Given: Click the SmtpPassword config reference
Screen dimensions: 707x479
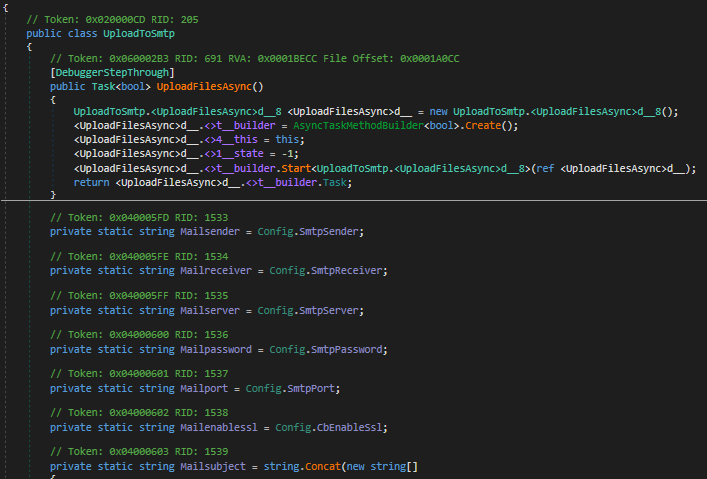Looking at the screenshot, I should click(x=341, y=349).
